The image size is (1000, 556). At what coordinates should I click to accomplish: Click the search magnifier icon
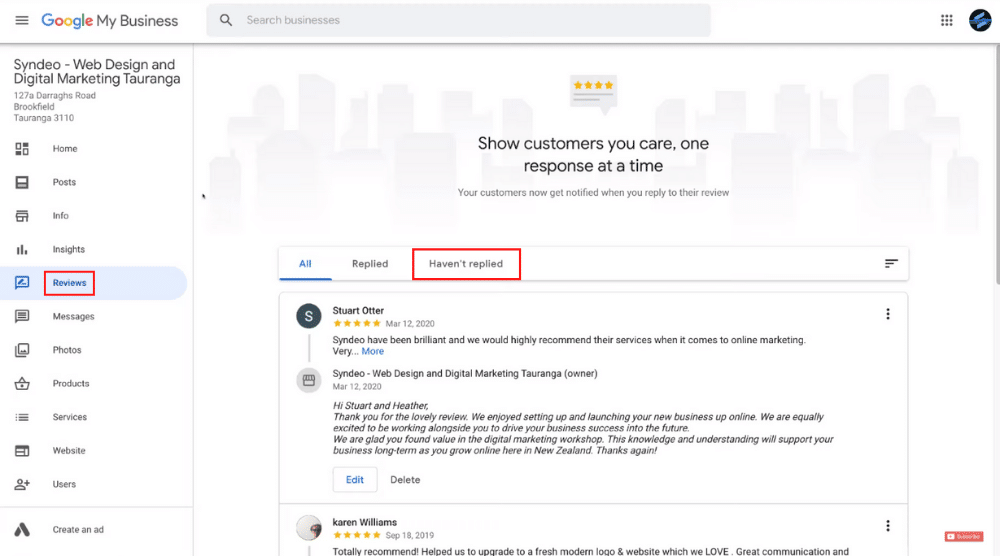226,20
